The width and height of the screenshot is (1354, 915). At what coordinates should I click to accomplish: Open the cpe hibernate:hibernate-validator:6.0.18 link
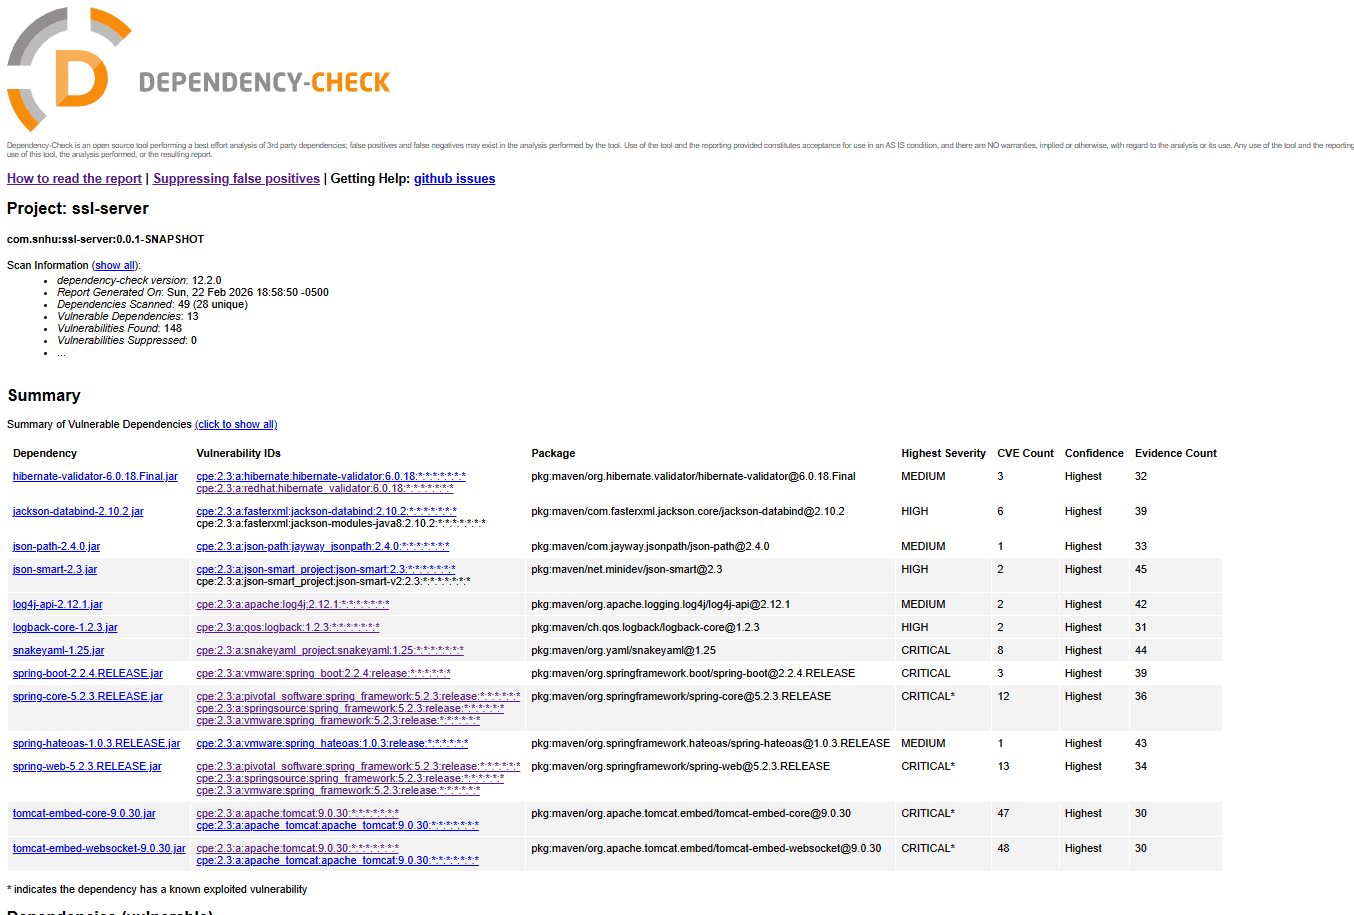click(x=331, y=477)
